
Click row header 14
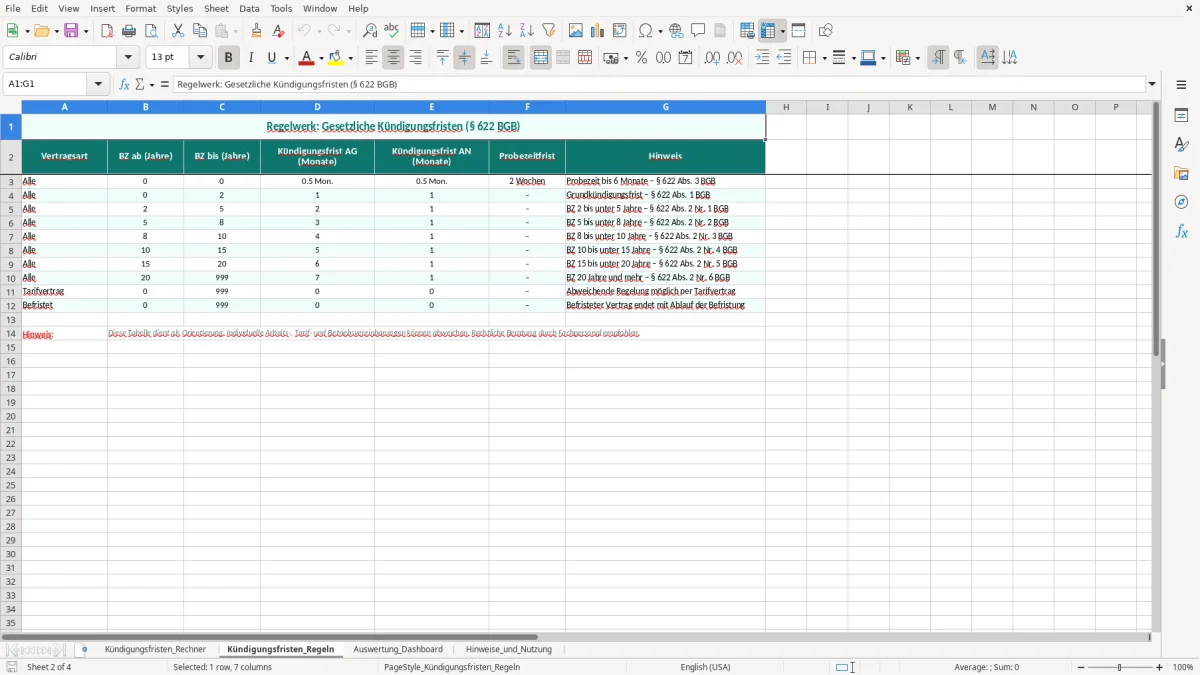(x=11, y=333)
